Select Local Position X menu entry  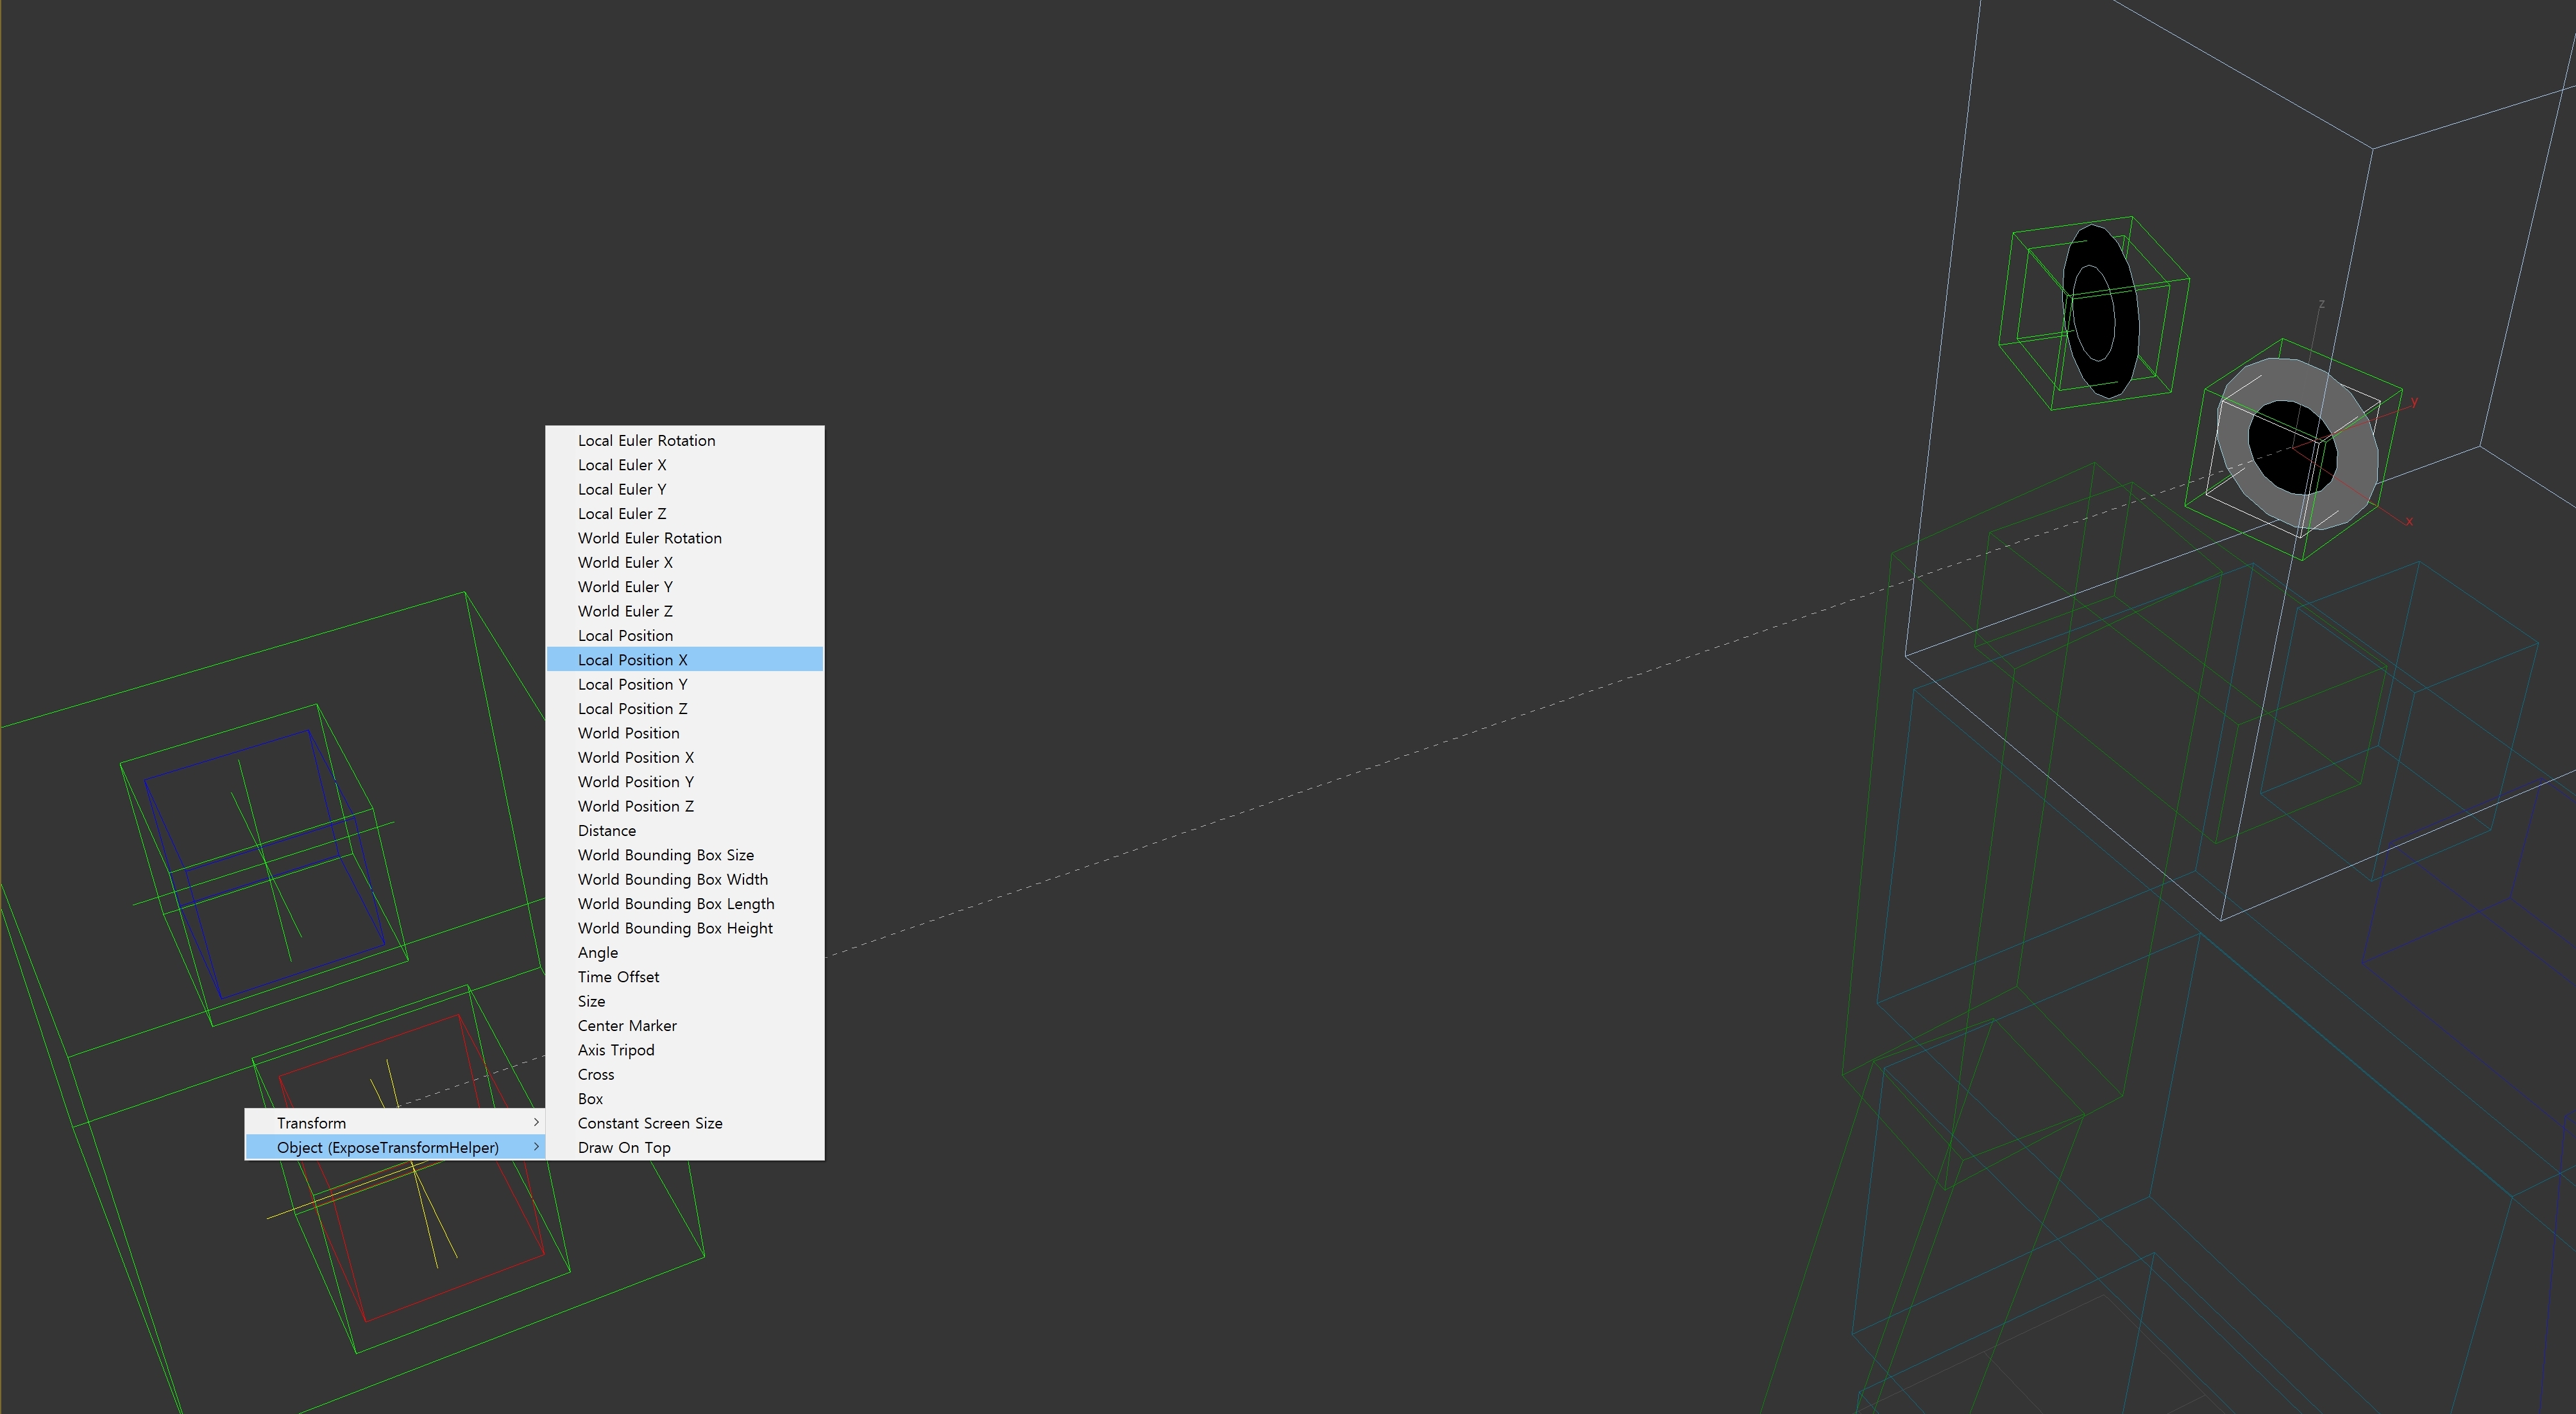[x=632, y=660]
